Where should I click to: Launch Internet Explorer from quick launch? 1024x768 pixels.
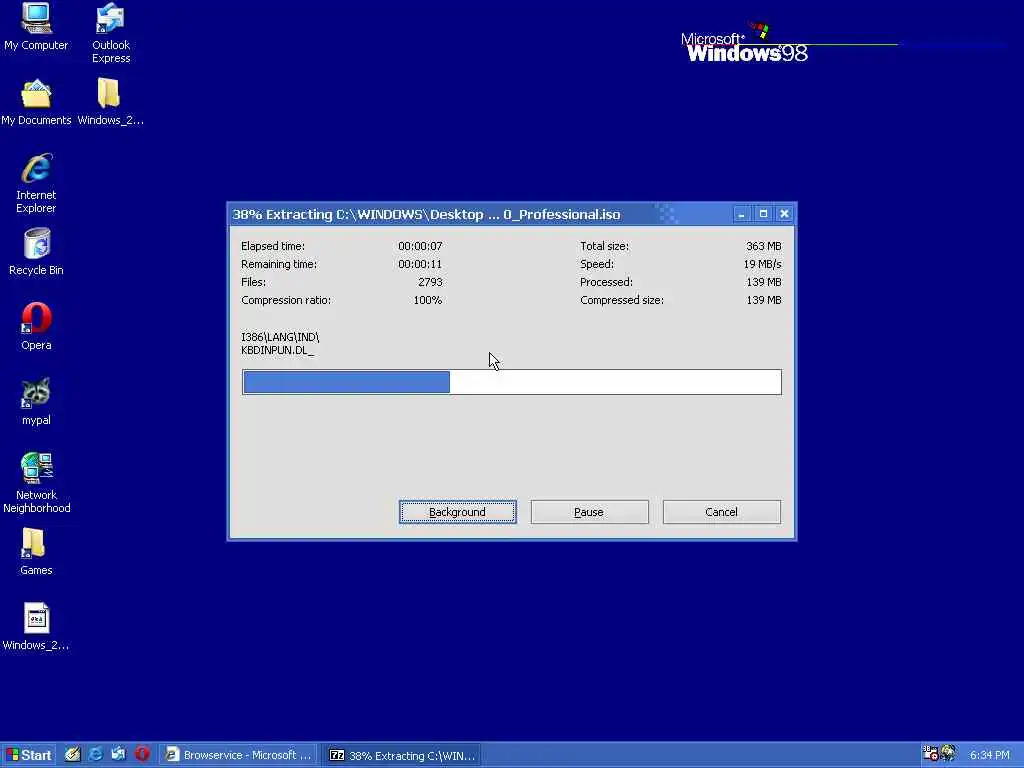pos(95,755)
